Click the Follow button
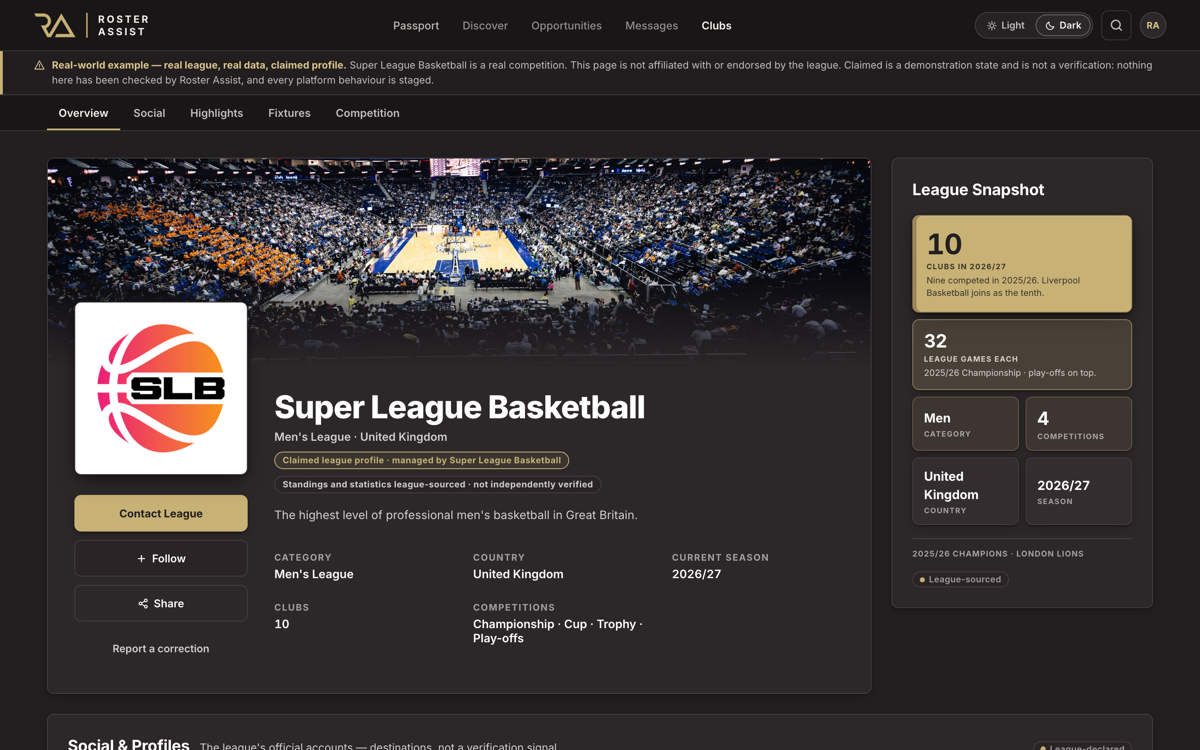 click(161, 558)
